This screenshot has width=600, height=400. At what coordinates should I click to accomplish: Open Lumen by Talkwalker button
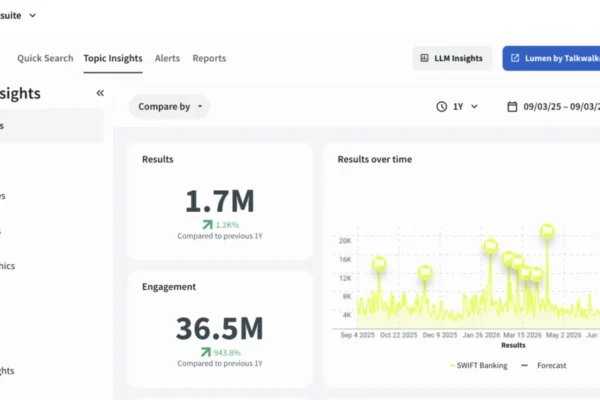click(551, 58)
